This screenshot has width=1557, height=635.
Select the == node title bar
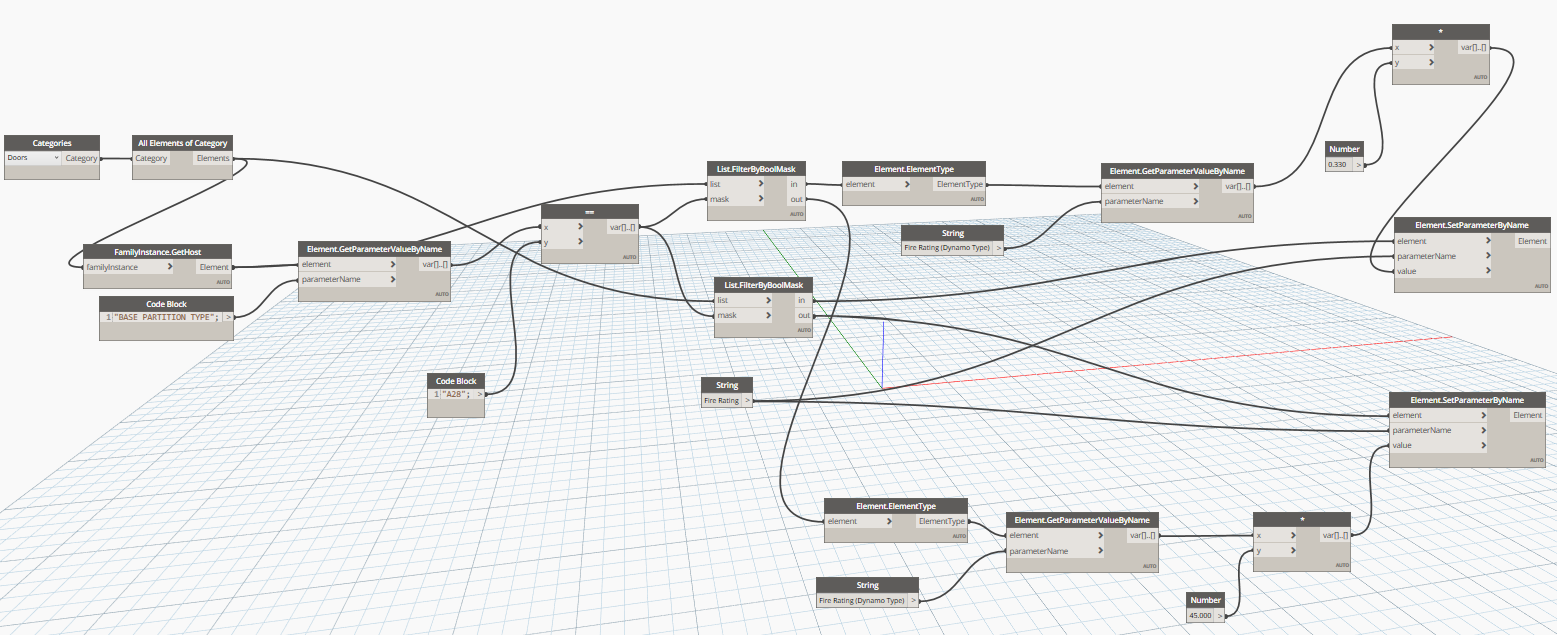[x=589, y=212]
